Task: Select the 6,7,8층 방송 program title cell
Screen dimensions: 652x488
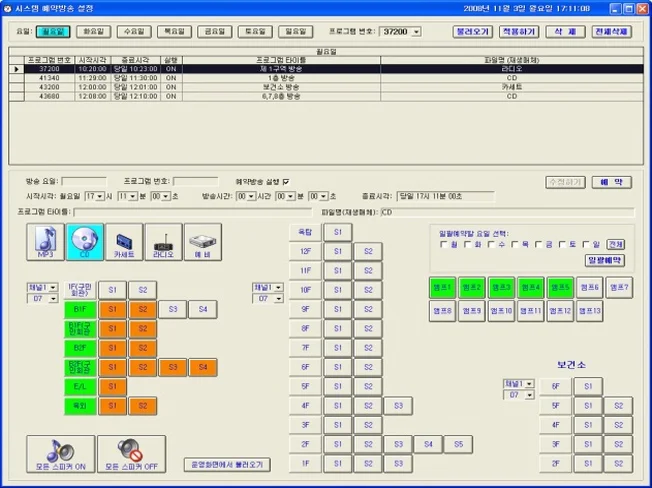Action: click(x=281, y=96)
